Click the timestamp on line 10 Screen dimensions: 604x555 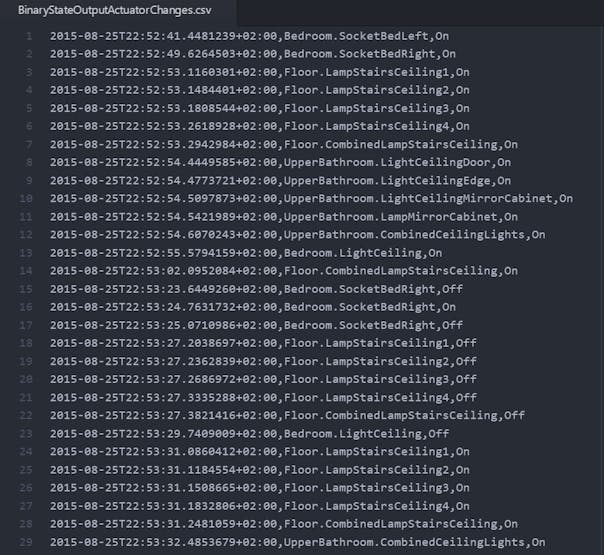click(164, 199)
